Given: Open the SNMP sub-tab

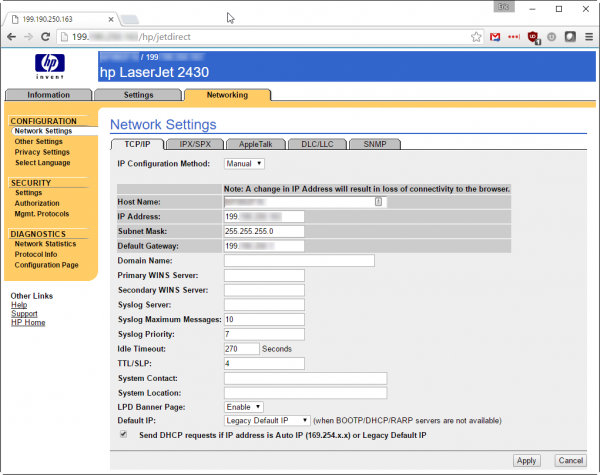Looking at the screenshot, I should click(375, 144).
